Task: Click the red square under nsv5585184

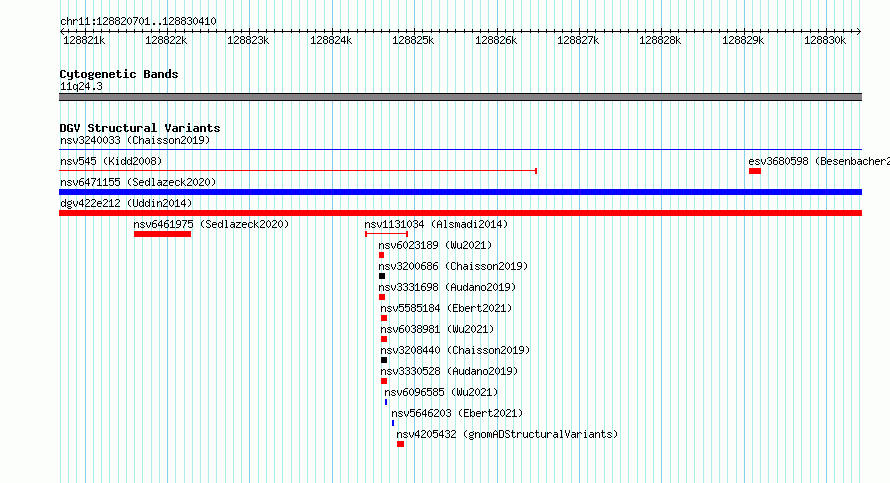Action: tap(384, 318)
